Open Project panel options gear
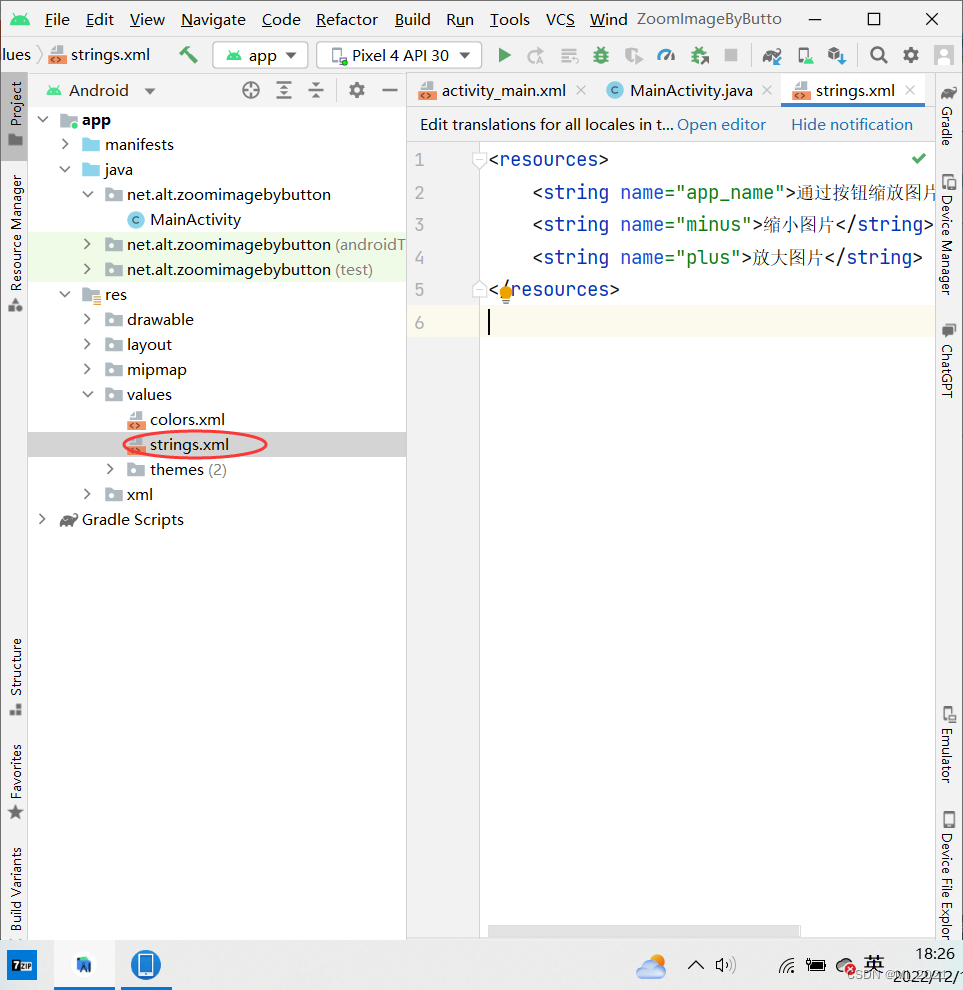The image size is (963, 990). coord(357,90)
